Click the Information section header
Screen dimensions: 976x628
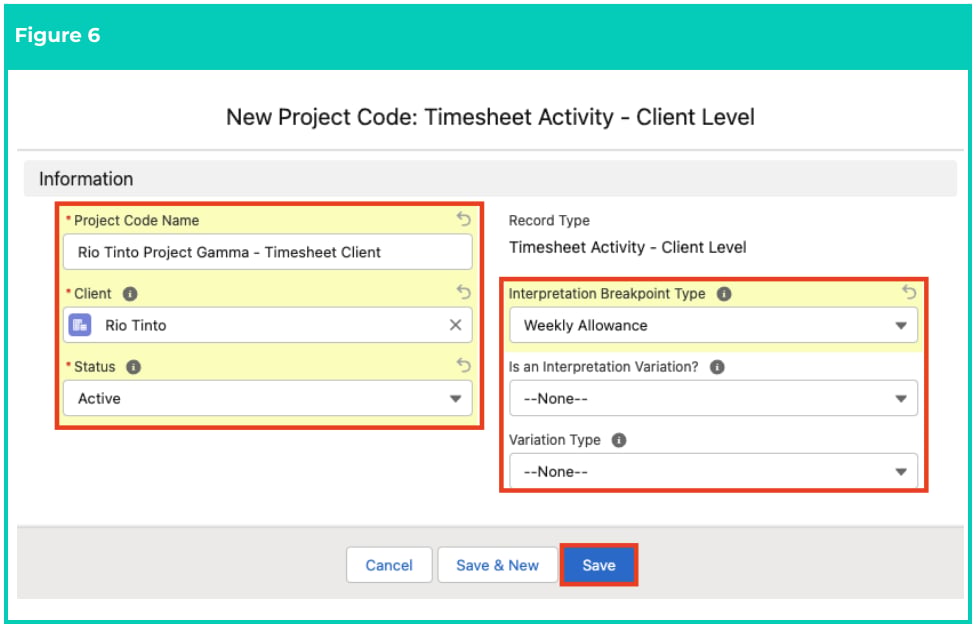tap(490, 179)
